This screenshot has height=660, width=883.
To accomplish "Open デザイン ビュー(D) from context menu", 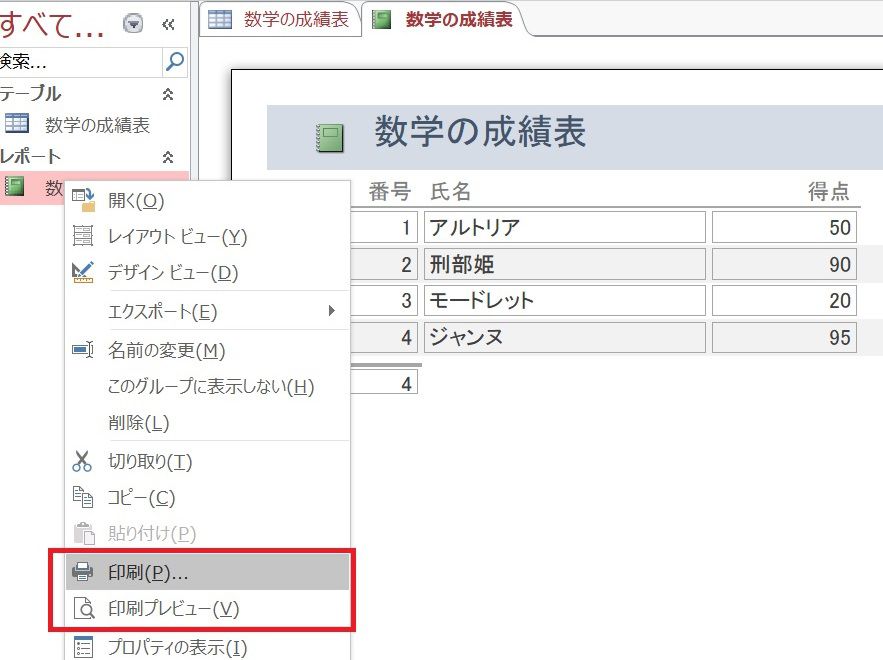I will click(172, 273).
